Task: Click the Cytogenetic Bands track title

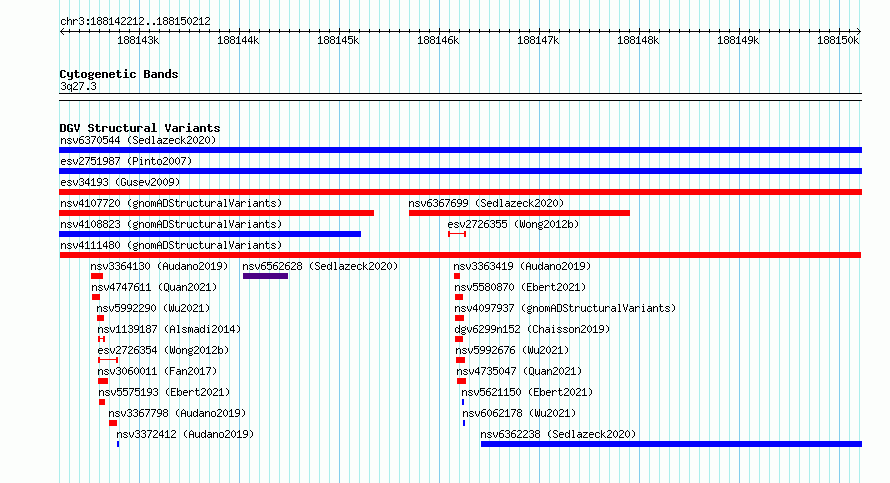Action: click(x=119, y=74)
